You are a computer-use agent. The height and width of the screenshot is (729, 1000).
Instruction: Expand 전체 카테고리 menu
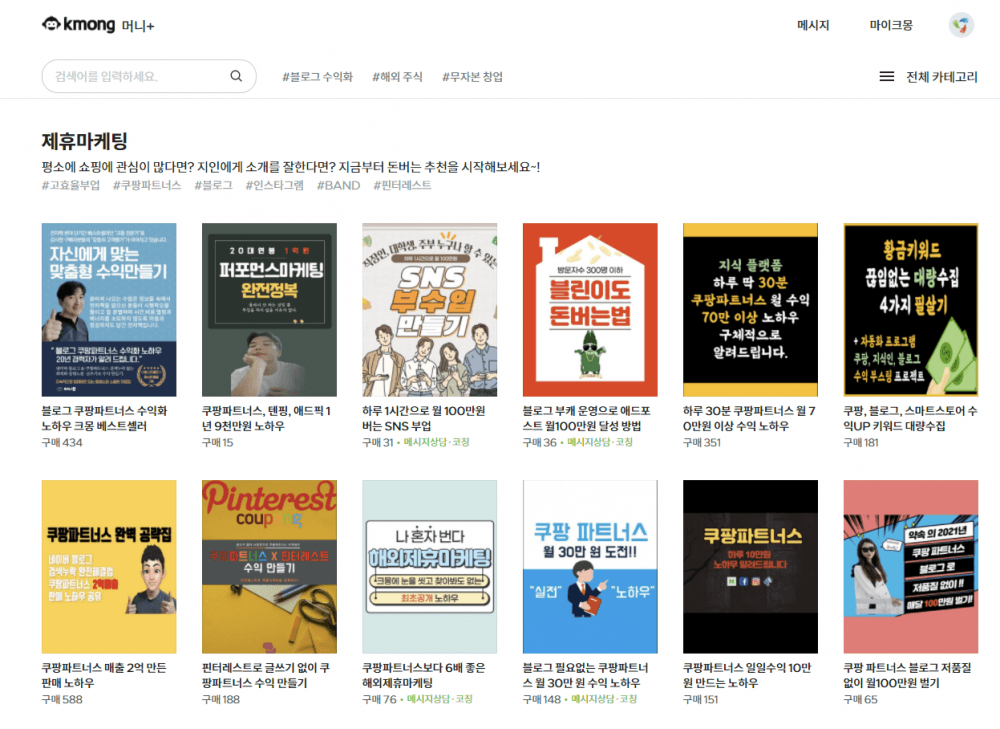point(941,77)
